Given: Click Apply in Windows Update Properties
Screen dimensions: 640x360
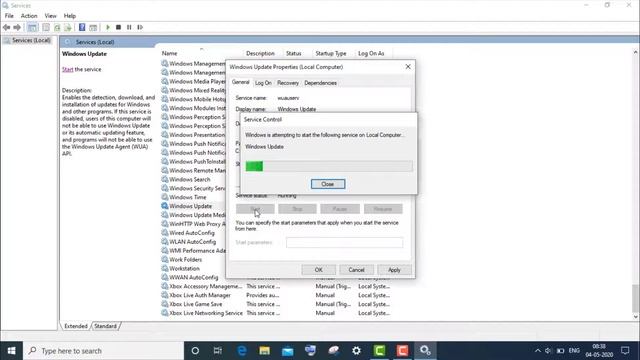Looking at the screenshot, I should click(x=394, y=270).
